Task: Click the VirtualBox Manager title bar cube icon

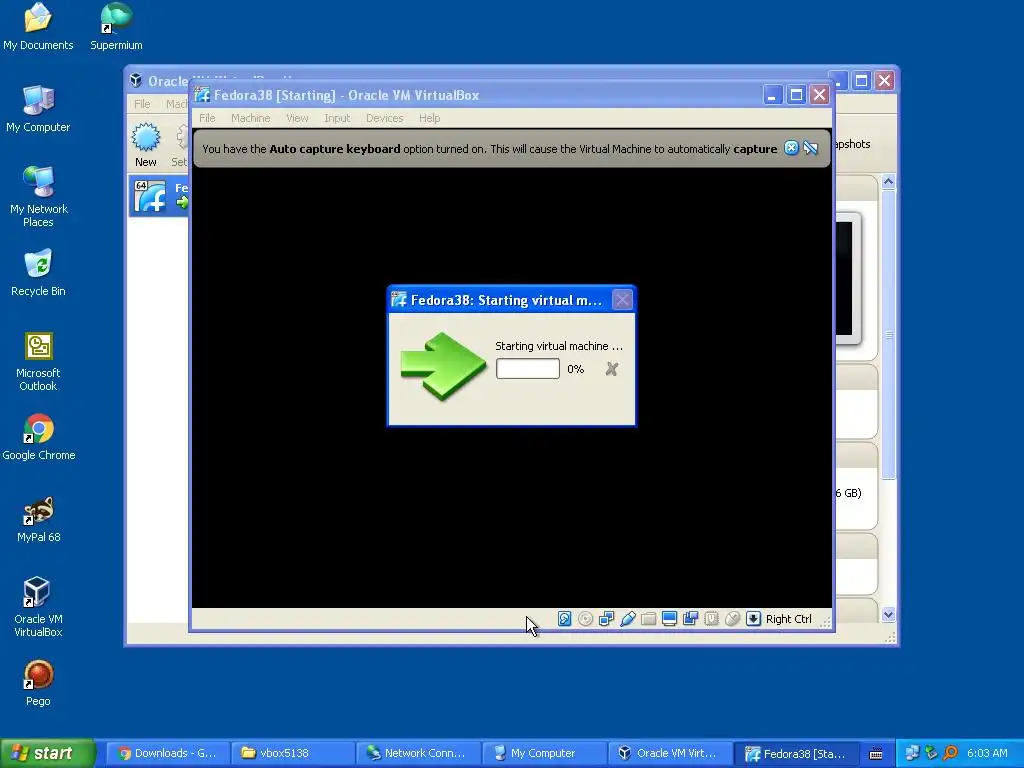Action: (x=136, y=80)
